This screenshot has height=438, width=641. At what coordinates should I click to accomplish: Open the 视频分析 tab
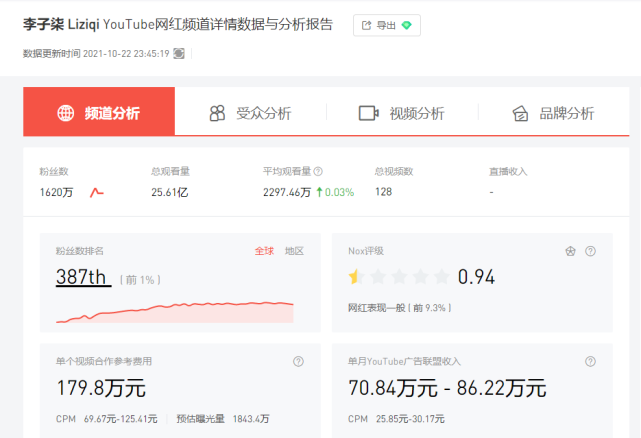(402, 113)
